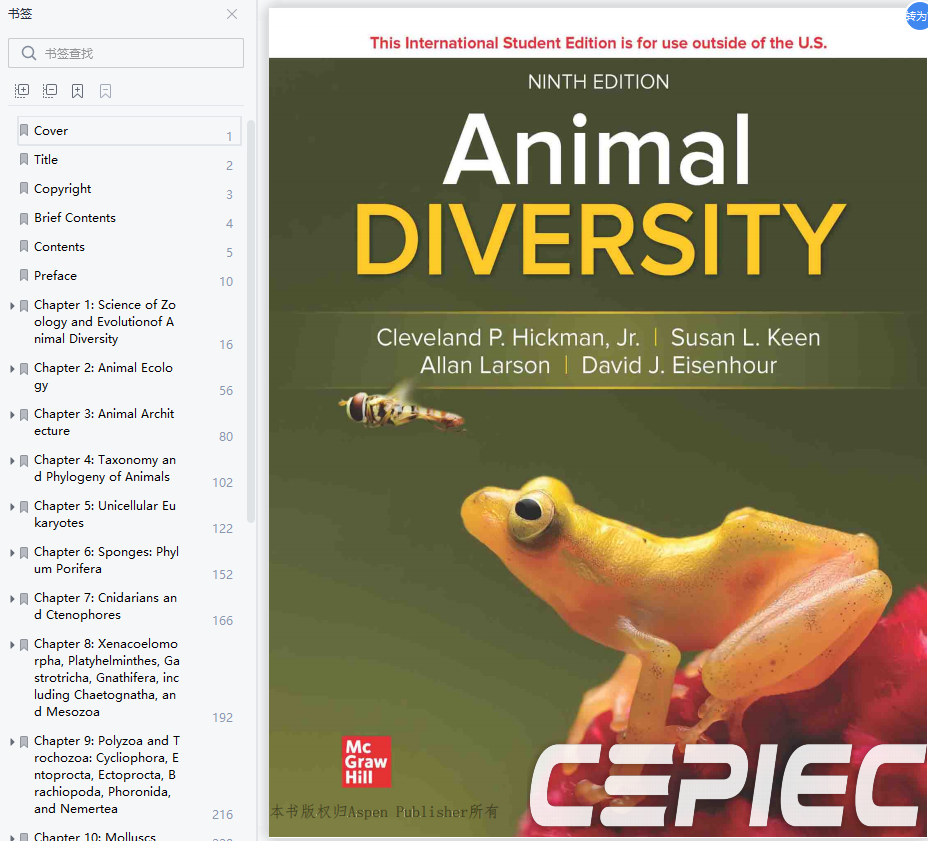This screenshot has height=841, width=928.
Task: Click the delete bookmark icon
Action: (105, 91)
